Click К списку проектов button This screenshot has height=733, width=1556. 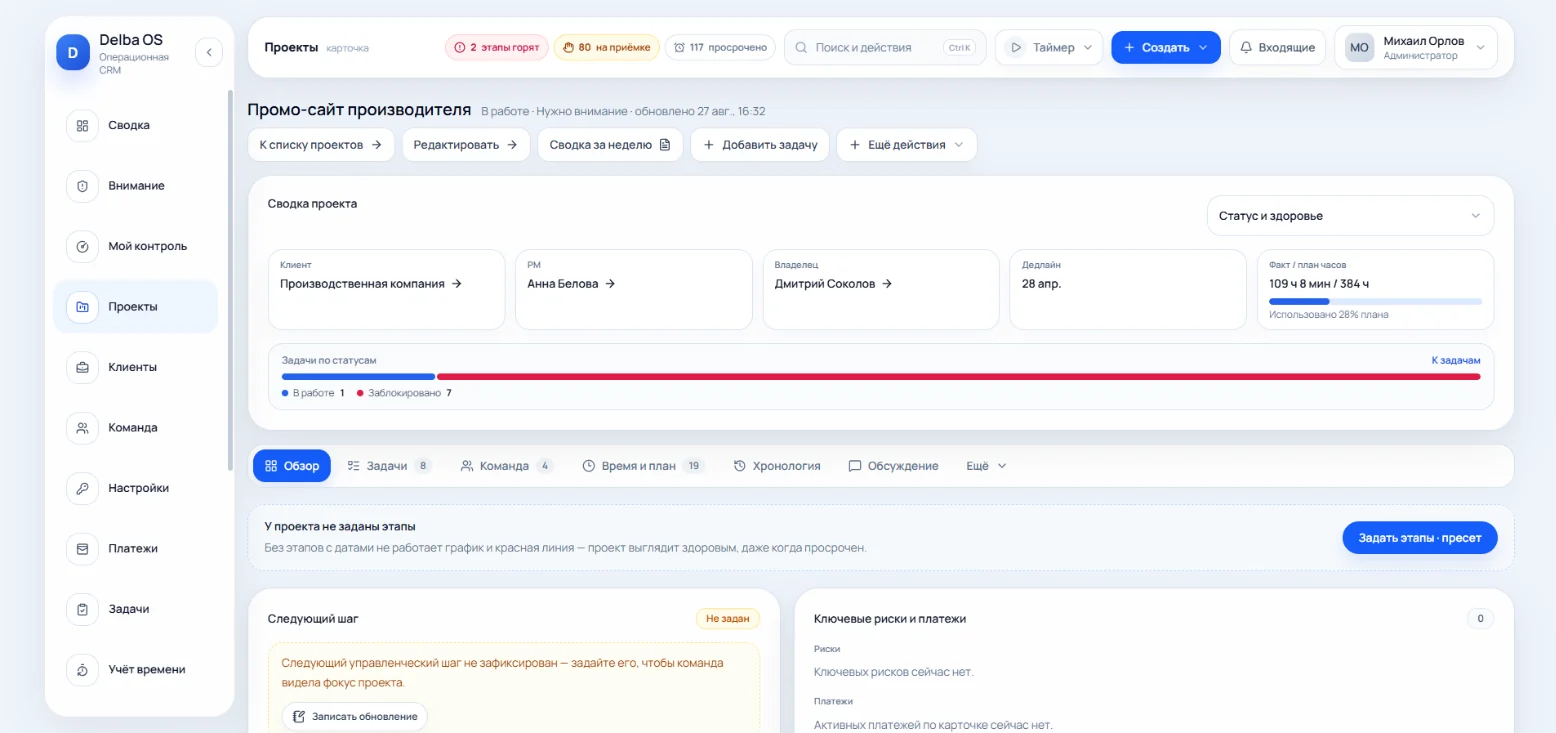(321, 144)
